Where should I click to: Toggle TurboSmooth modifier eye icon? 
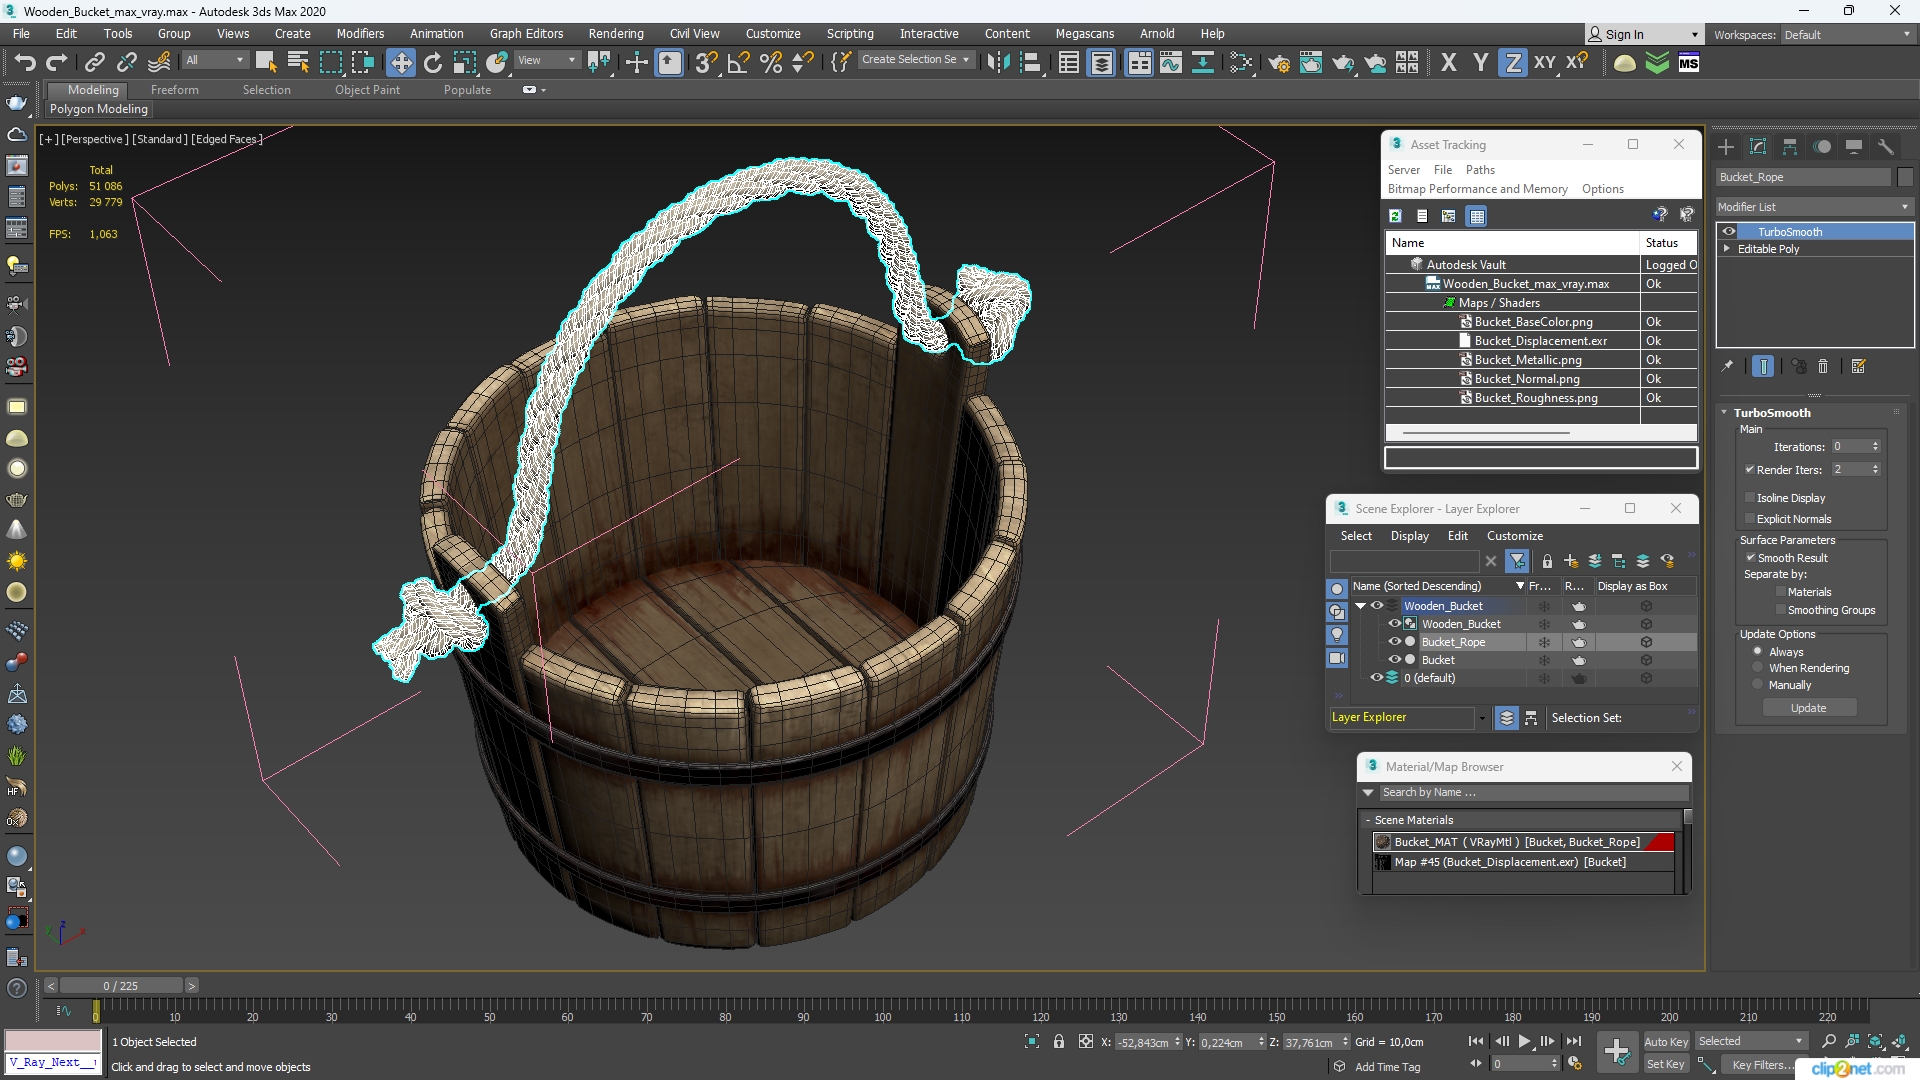pyautogui.click(x=1729, y=232)
